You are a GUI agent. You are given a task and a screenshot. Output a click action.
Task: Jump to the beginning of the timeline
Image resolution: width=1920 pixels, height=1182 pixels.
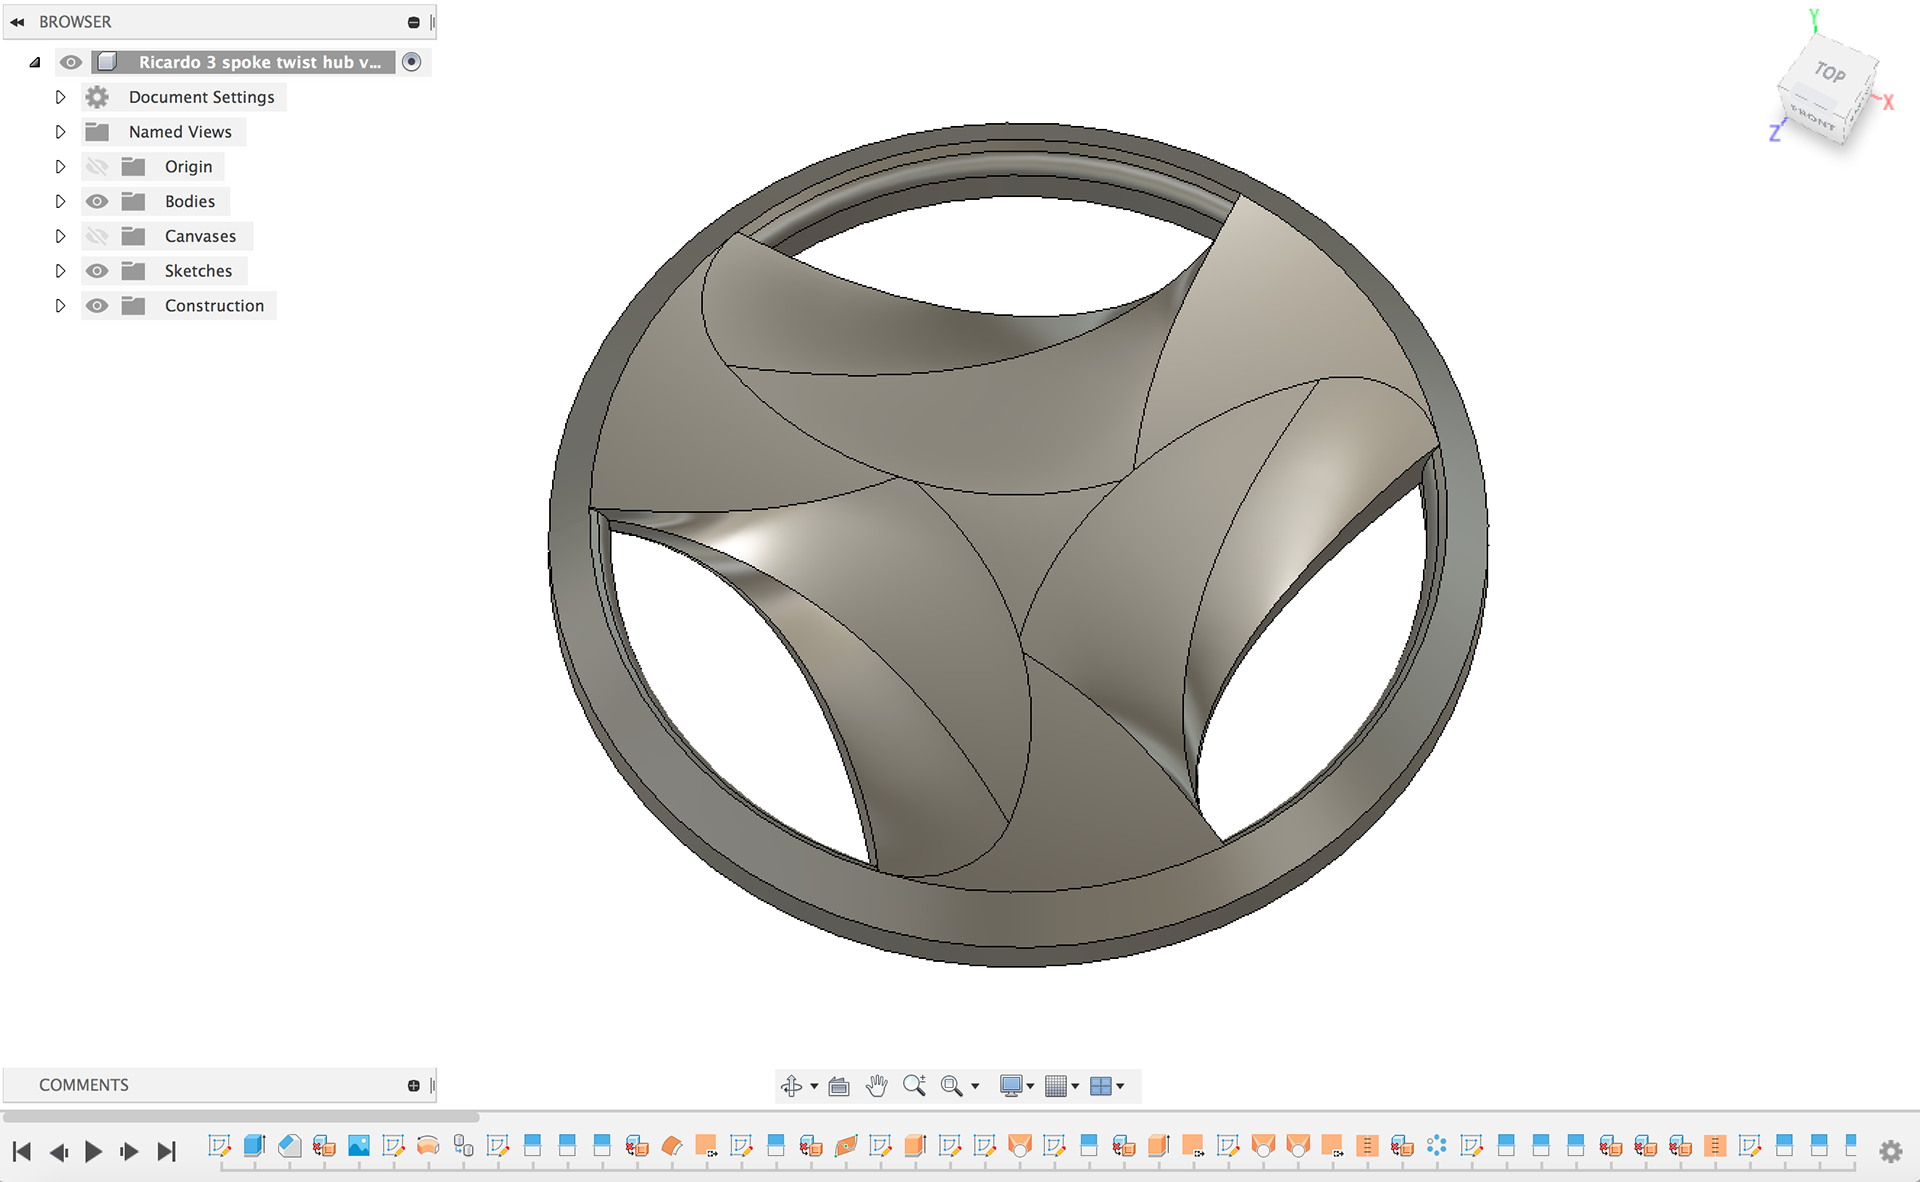coord(22,1152)
